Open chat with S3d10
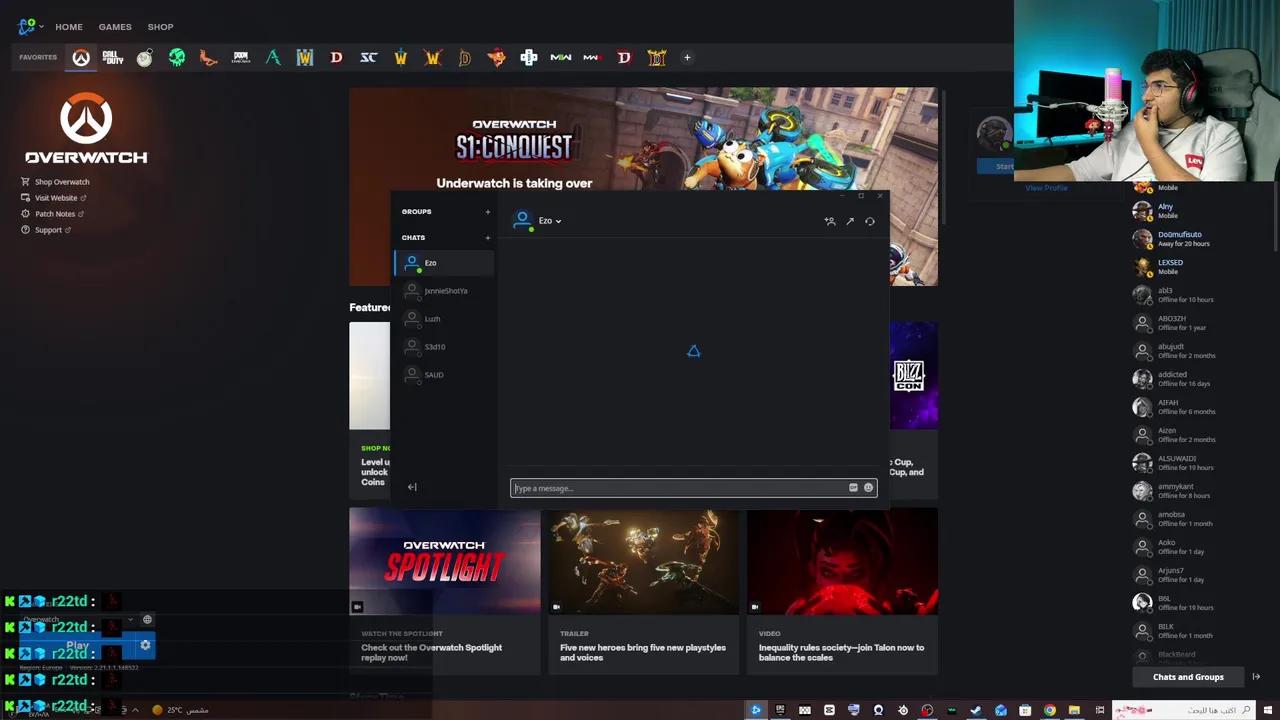This screenshot has width=1280, height=720. 444,347
